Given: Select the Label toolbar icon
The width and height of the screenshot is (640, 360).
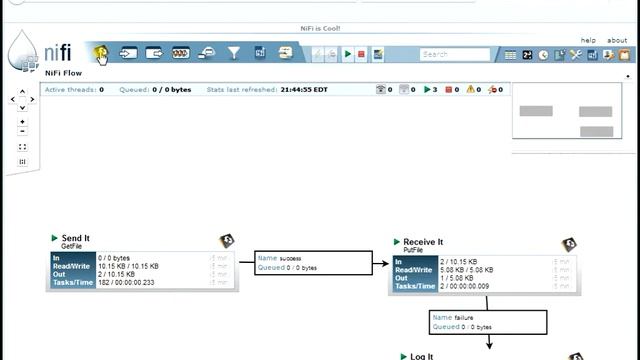Looking at the screenshot, I should [x=286, y=53].
